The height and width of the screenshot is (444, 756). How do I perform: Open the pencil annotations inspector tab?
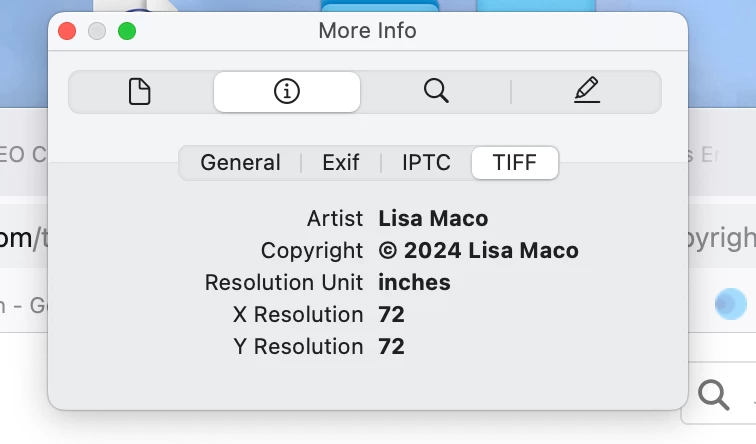(587, 92)
